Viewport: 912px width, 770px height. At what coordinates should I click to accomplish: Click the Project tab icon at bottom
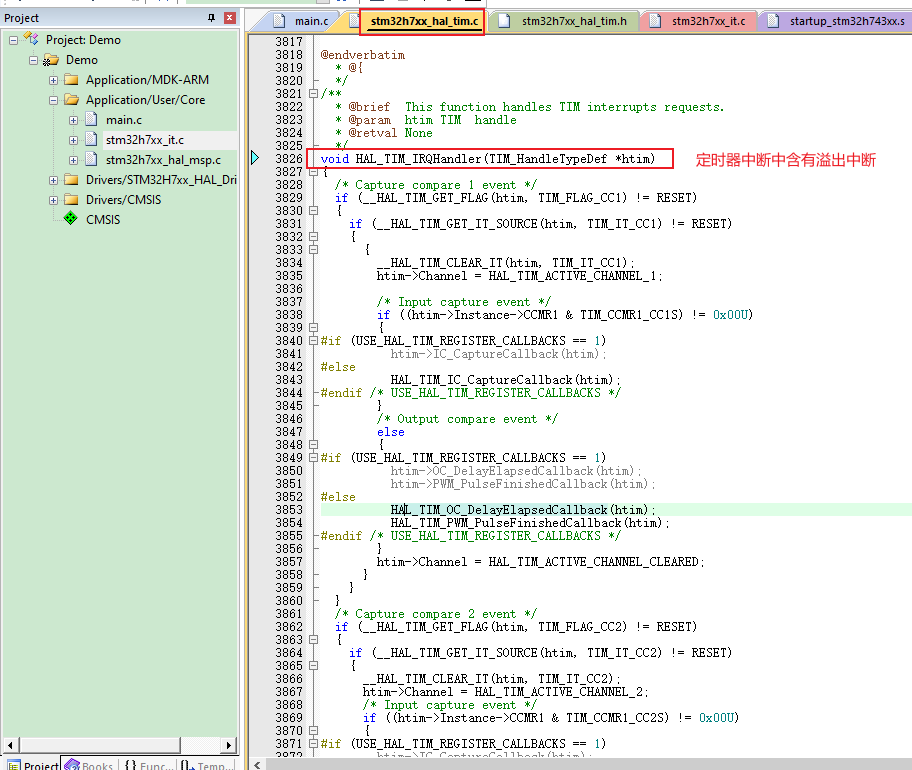coord(13,765)
